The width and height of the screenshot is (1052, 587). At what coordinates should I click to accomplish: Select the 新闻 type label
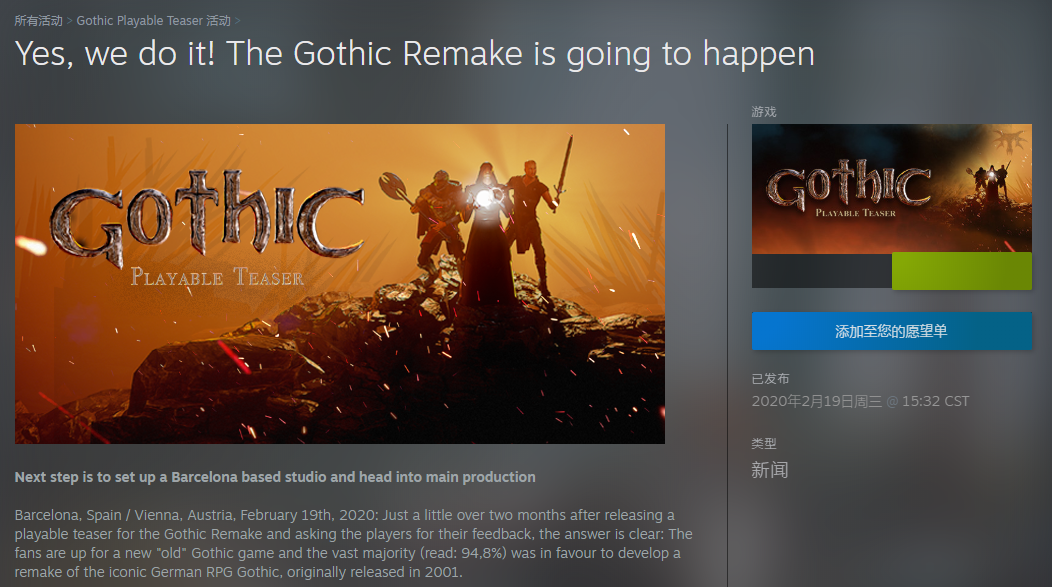[770, 470]
